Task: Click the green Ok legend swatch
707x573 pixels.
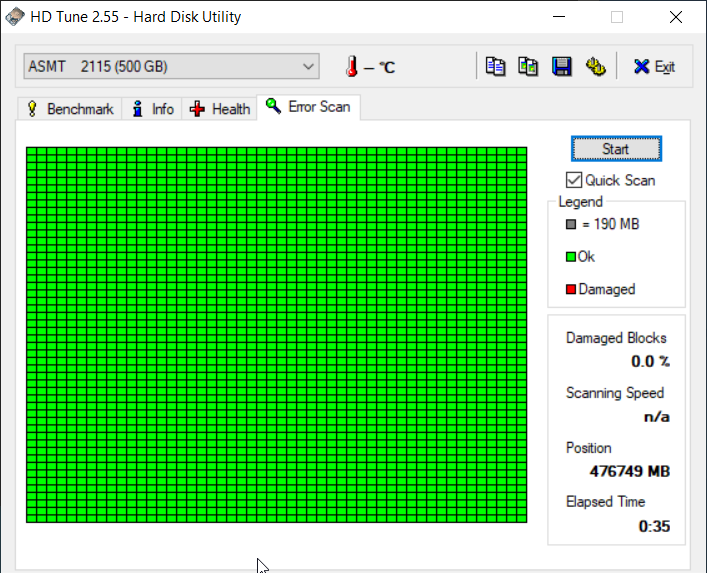Action: (x=571, y=257)
